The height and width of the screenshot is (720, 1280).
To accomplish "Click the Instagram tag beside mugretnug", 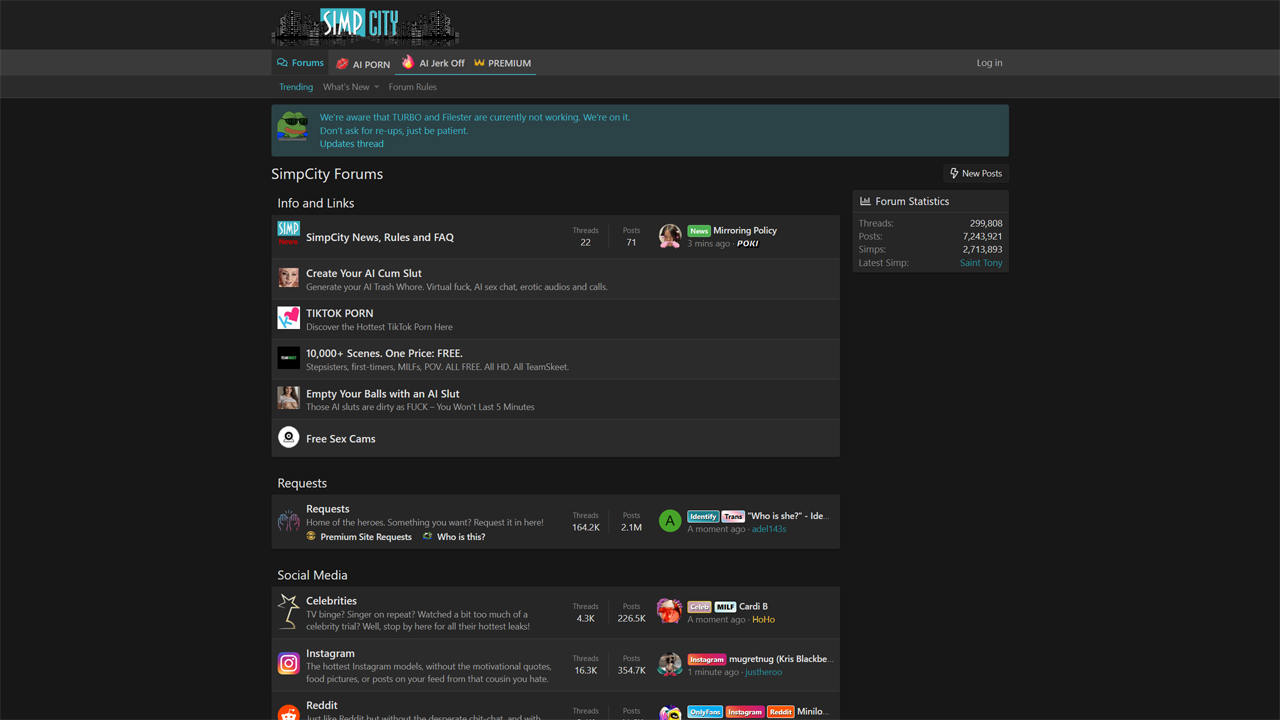I will tap(707, 660).
